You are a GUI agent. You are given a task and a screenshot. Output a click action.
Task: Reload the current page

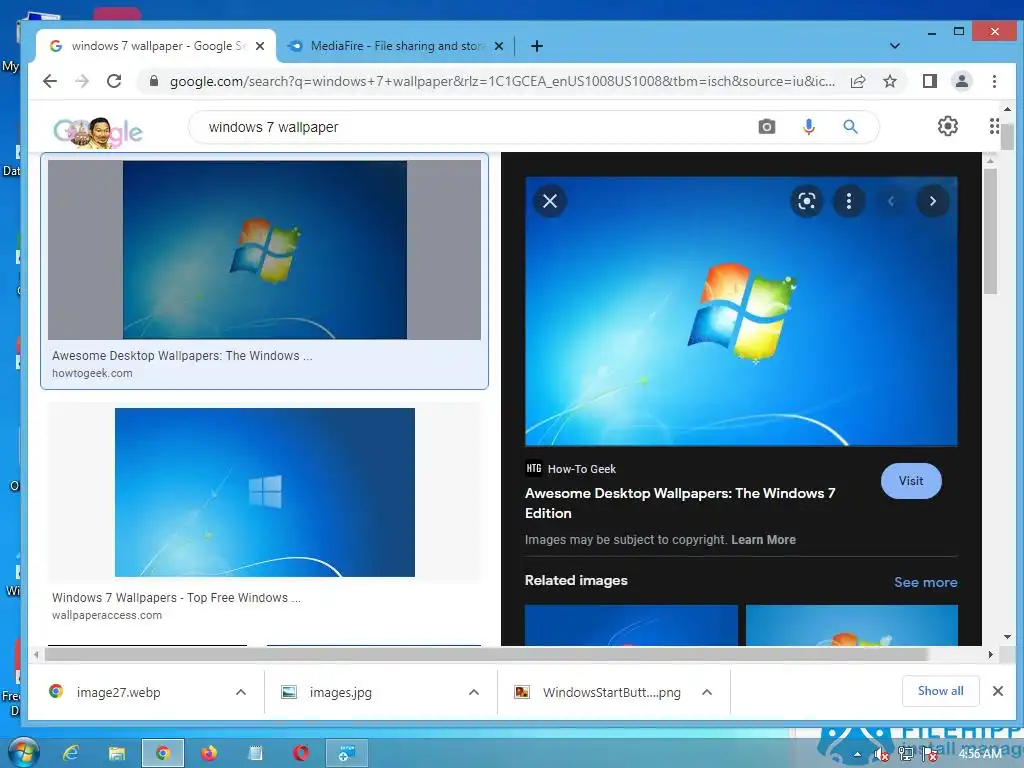[x=114, y=81]
